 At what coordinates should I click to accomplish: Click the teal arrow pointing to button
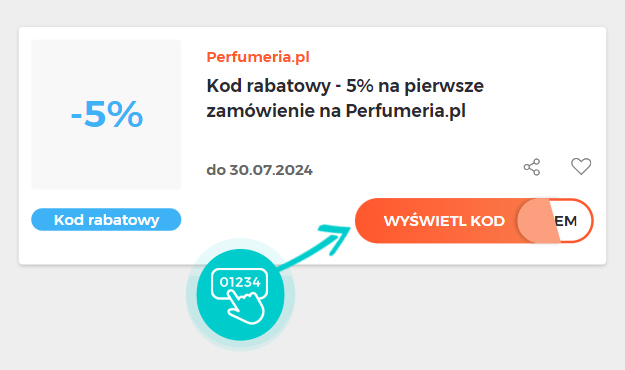[315, 246]
